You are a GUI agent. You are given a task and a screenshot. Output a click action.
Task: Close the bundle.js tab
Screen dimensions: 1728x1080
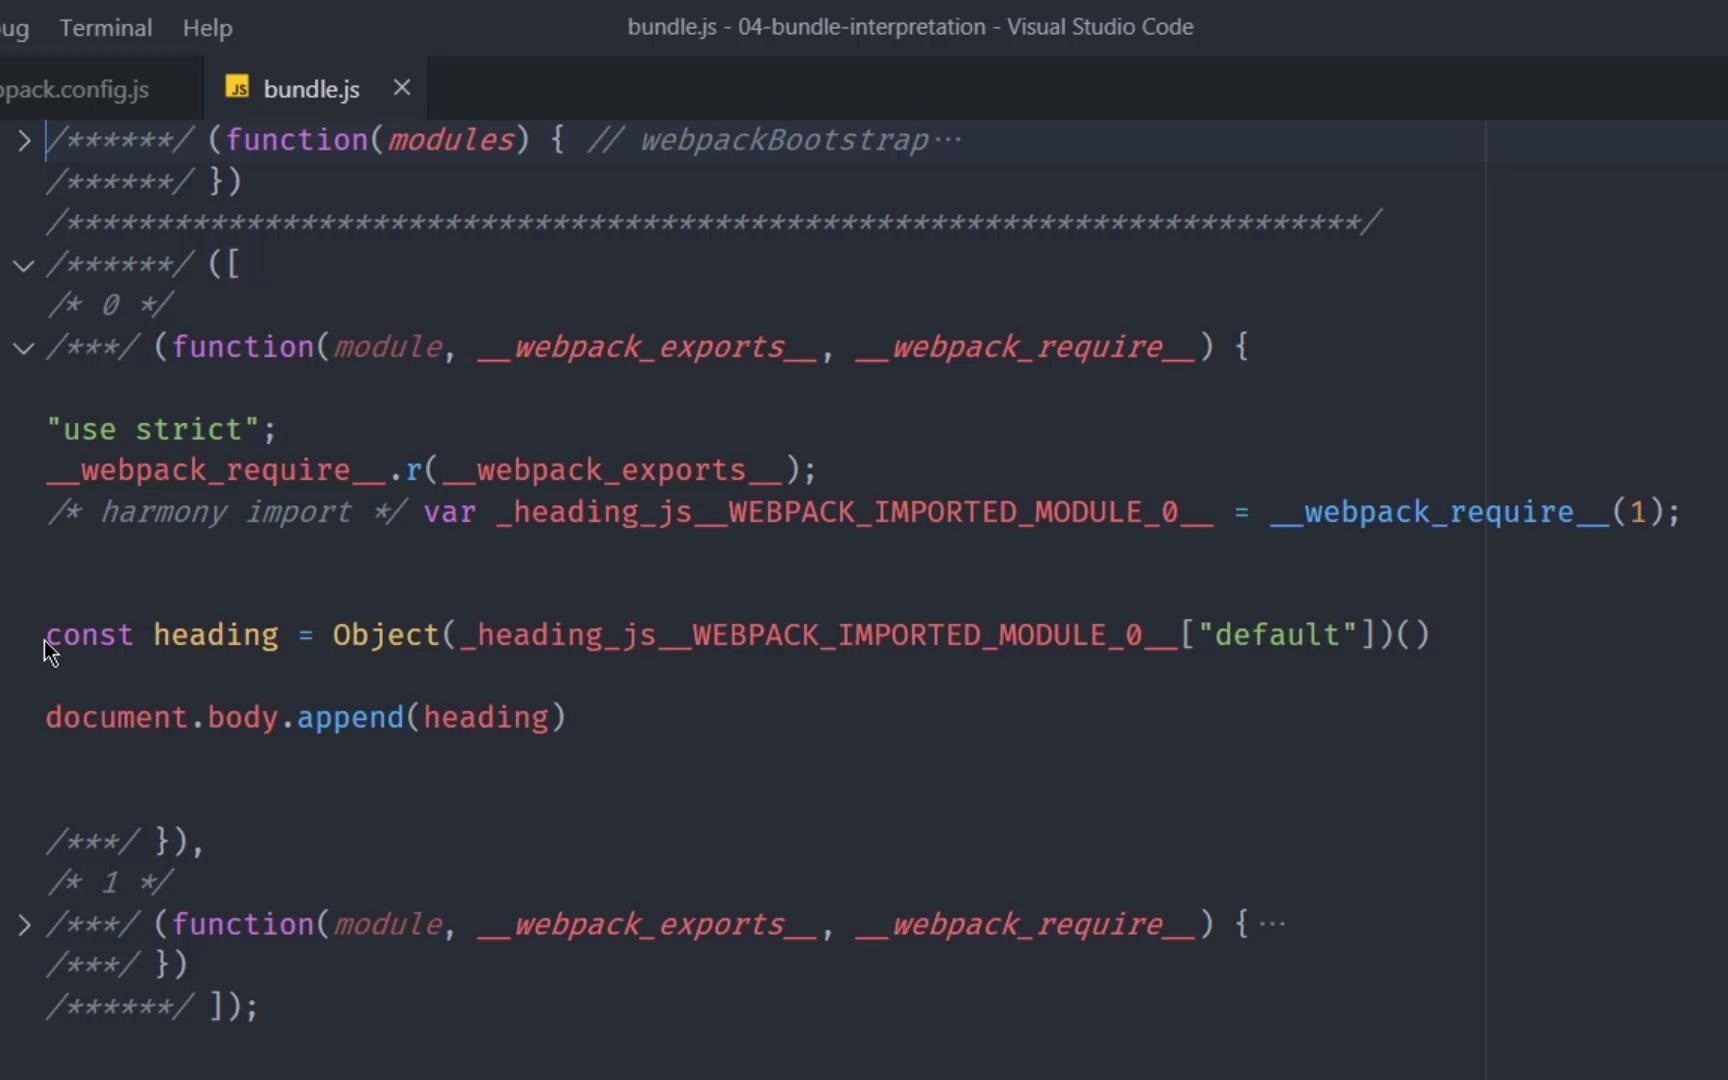402,88
